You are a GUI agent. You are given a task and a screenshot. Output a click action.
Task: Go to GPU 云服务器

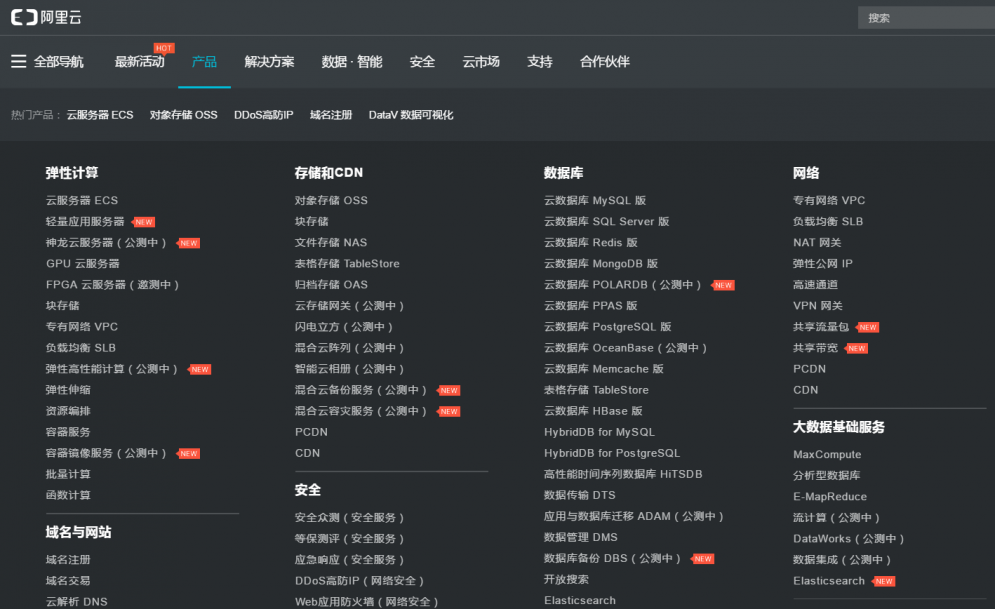coord(82,263)
